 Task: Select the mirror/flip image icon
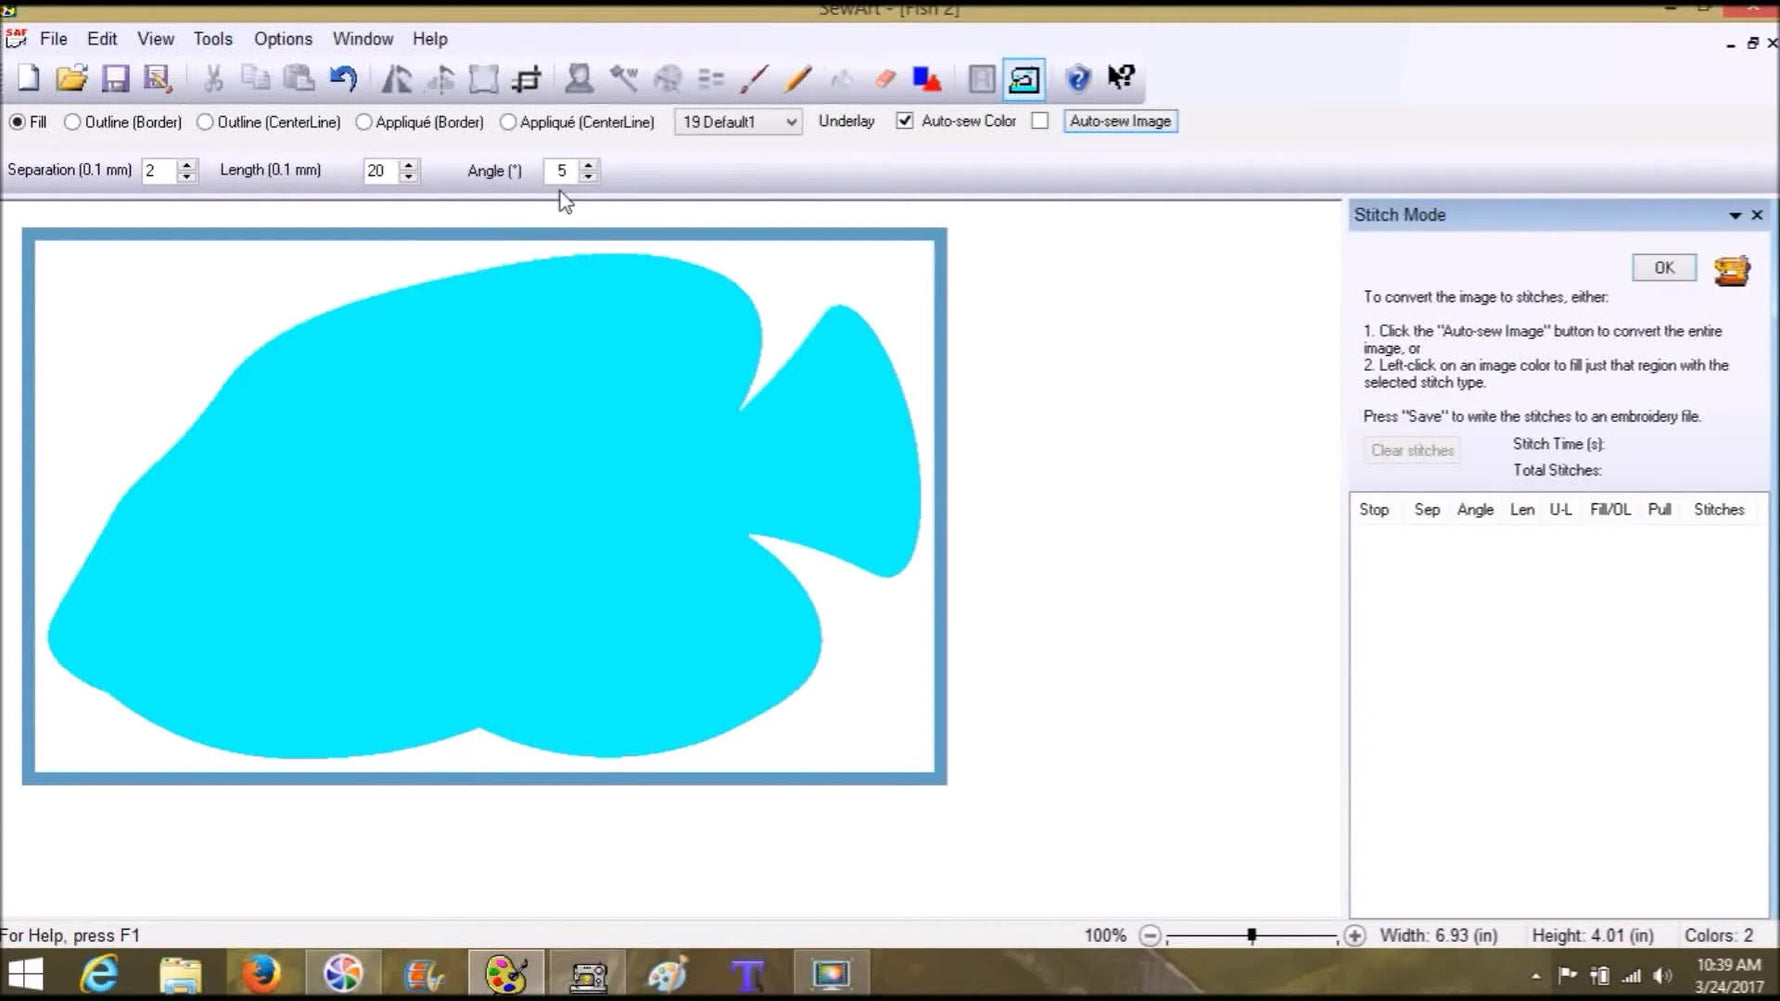397,78
